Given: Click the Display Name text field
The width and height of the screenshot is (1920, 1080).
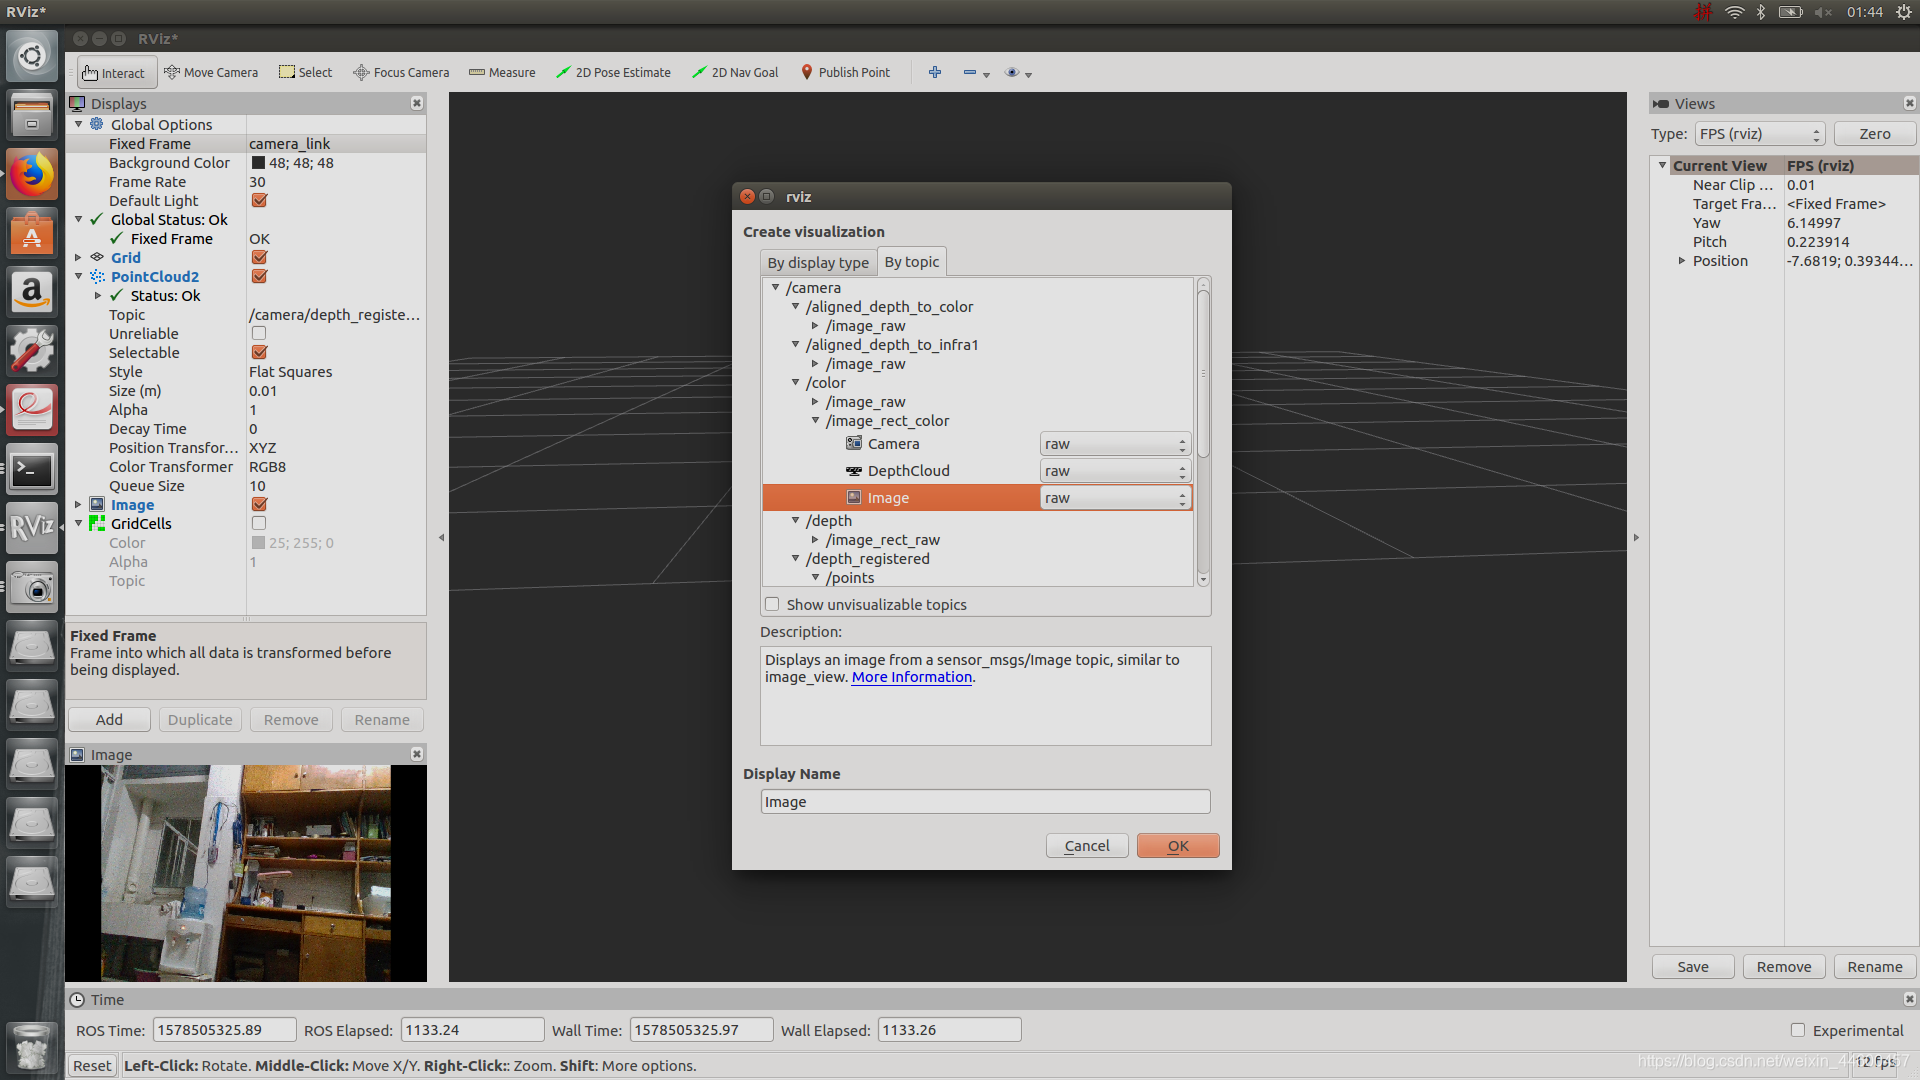Looking at the screenshot, I should pyautogui.click(x=984, y=802).
